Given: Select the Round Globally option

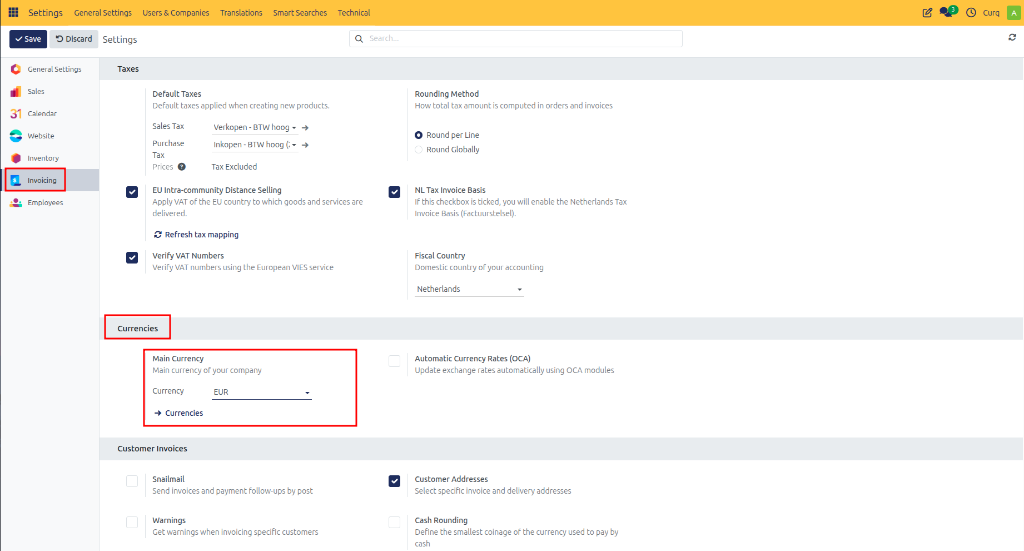Looking at the screenshot, I should point(419,150).
